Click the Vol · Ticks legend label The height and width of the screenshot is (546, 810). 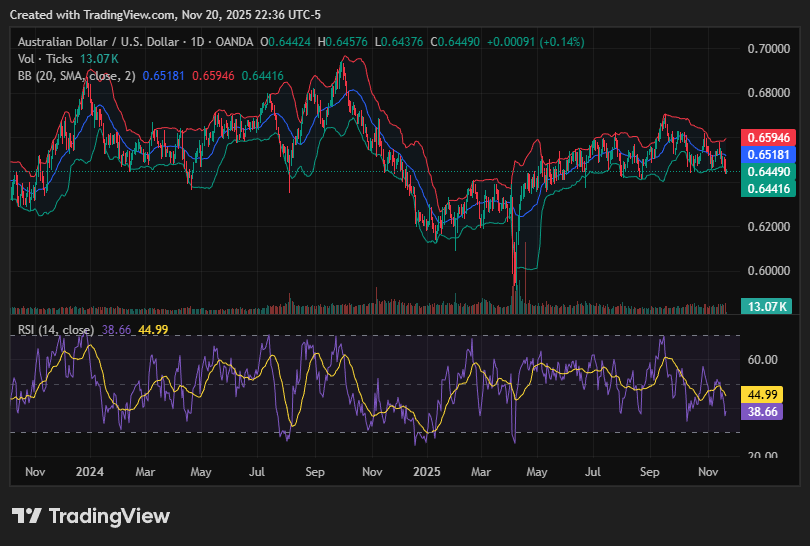[x=45, y=59]
